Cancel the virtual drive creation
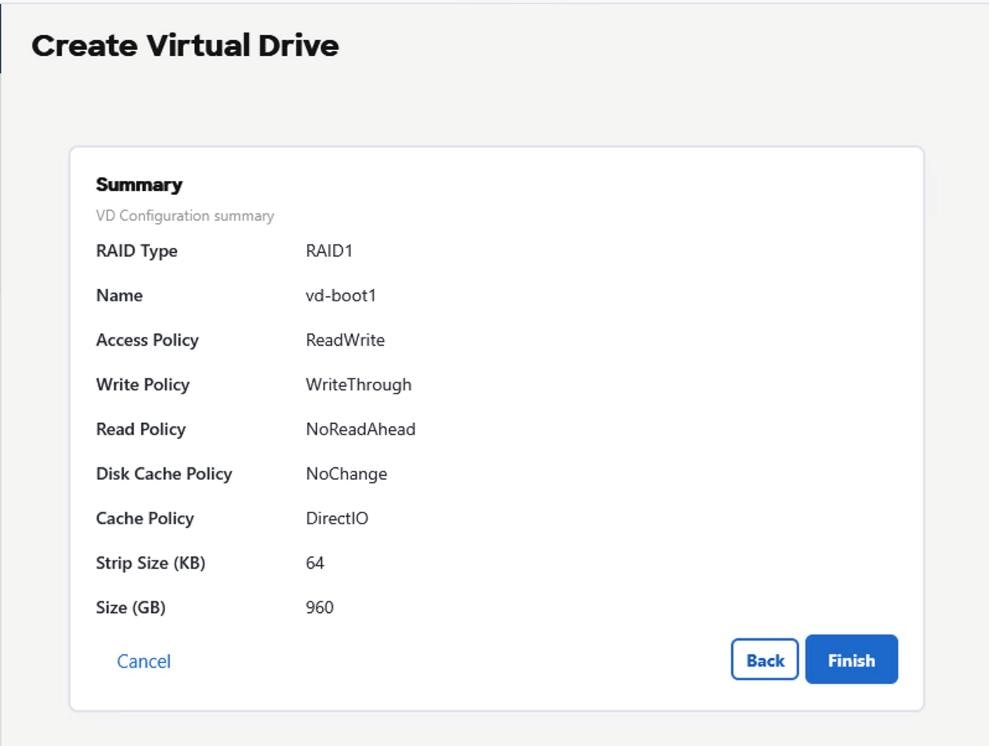The image size is (989, 746). tap(144, 661)
